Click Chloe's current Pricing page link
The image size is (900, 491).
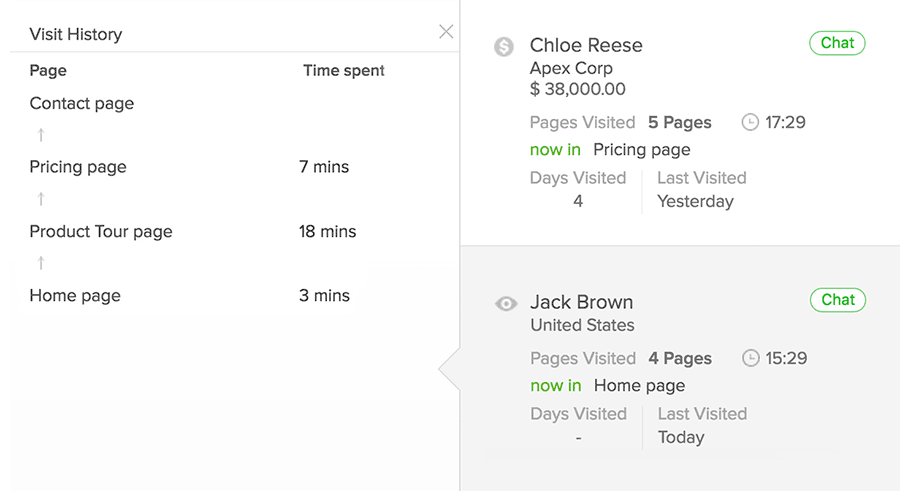pyautogui.click(x=641, y=149)
